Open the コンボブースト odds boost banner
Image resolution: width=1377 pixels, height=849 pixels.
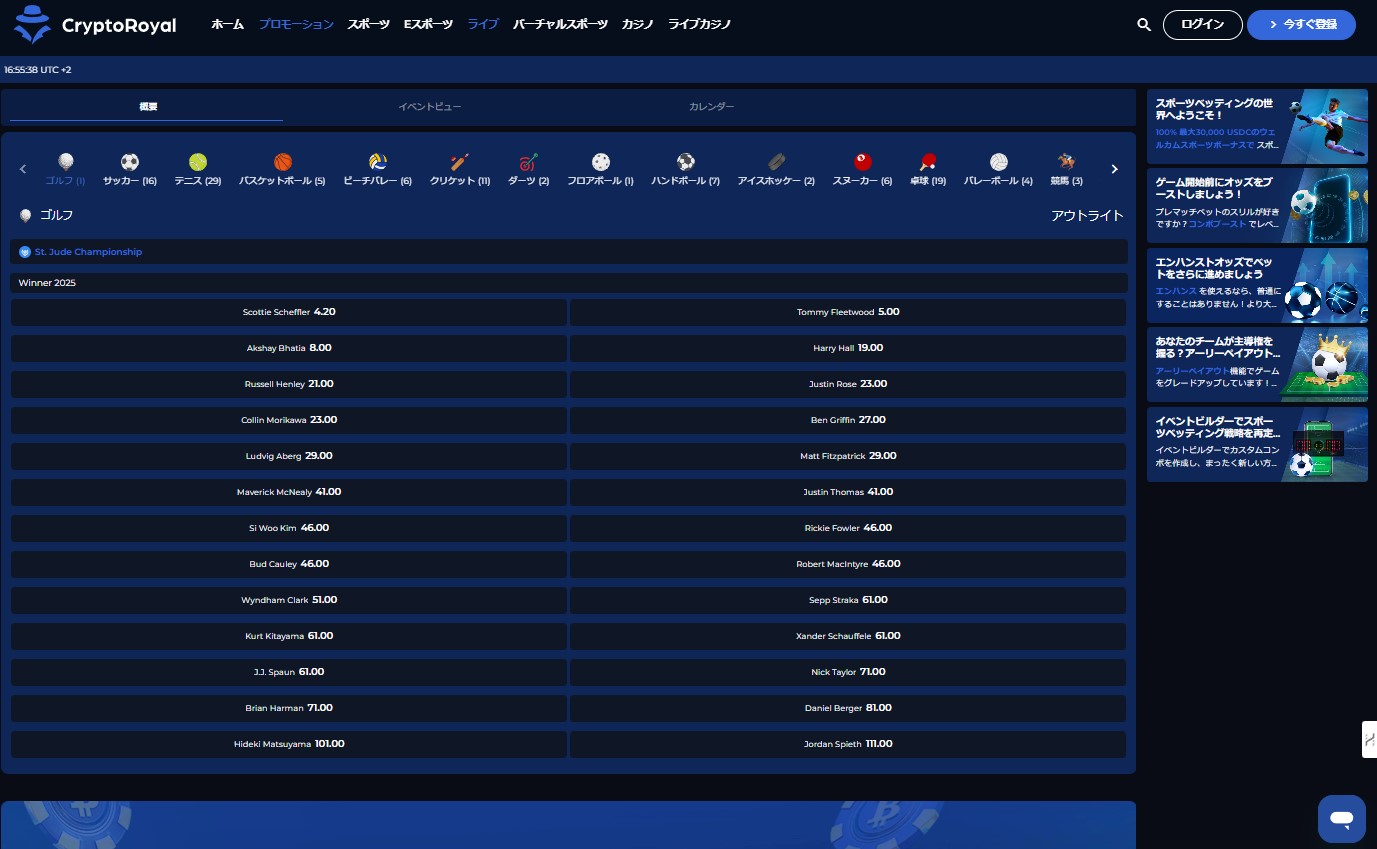(x=1257, y=206)
